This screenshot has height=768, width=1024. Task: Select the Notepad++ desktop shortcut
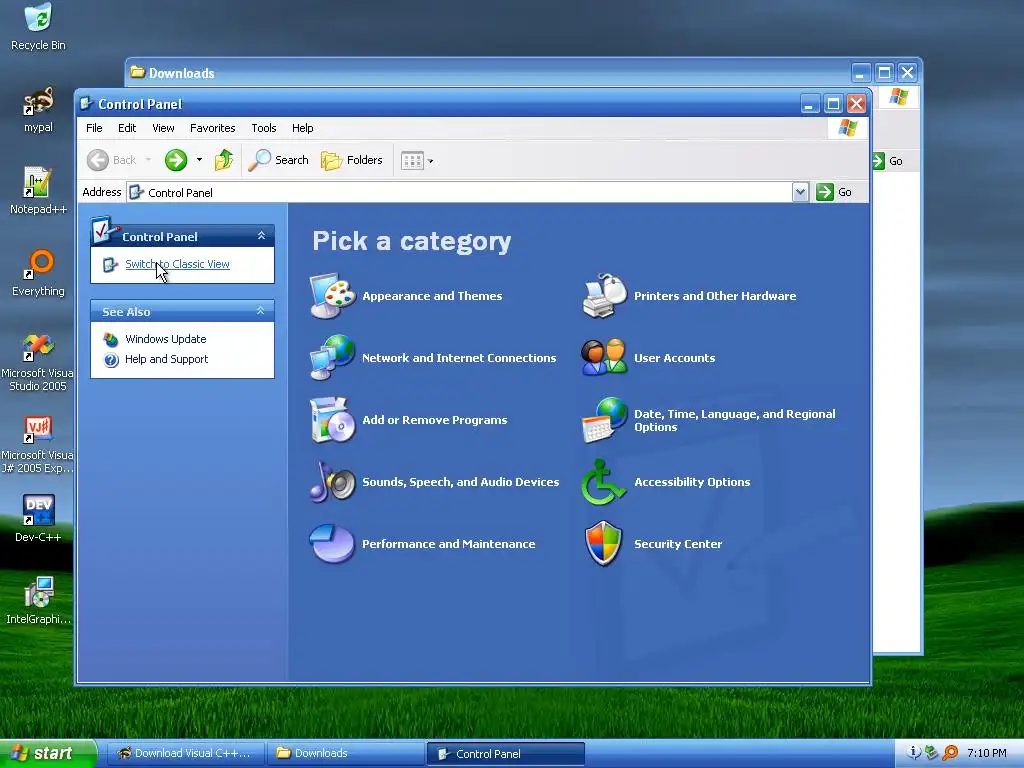tap(39, 191)
